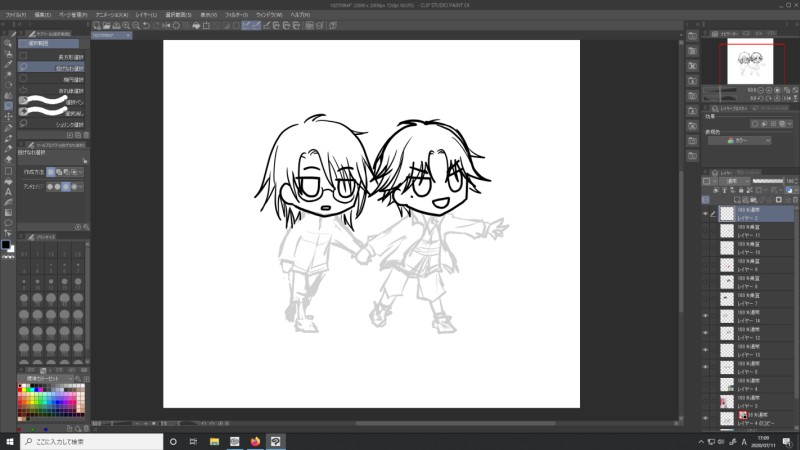
Task: Hide layer レイヤー 2 with its eye icon
Action: (x=706, y=214)
